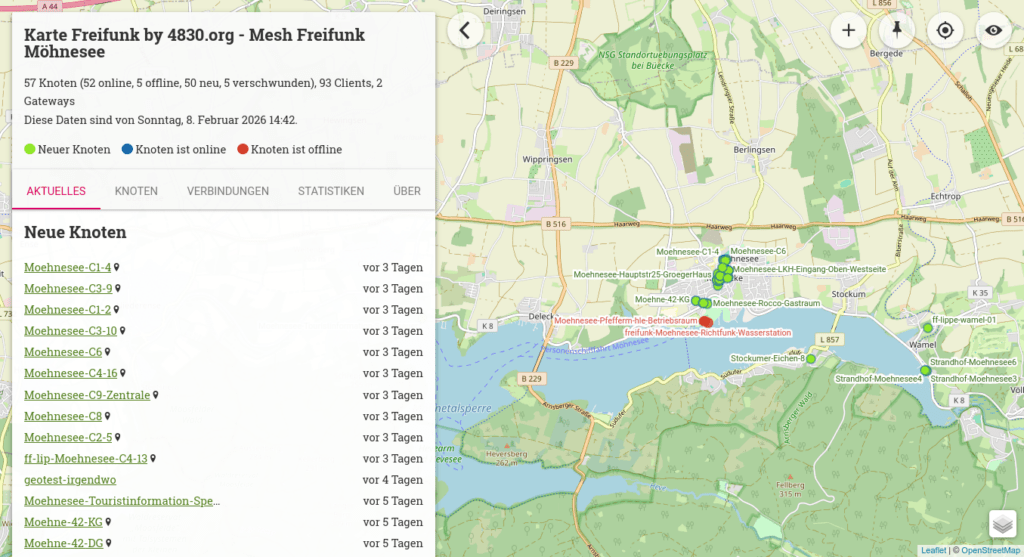The width and height of the screenshot is (1024, 557).
Task: Click green node marker Stockumer-Eichen-8
Action: coord(810,359)
